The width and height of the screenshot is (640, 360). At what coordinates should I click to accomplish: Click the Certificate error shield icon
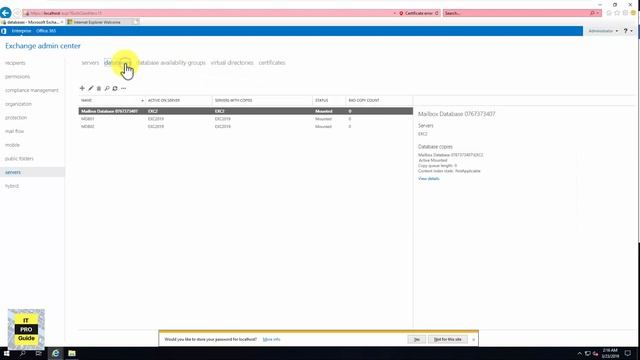[401, 13]
